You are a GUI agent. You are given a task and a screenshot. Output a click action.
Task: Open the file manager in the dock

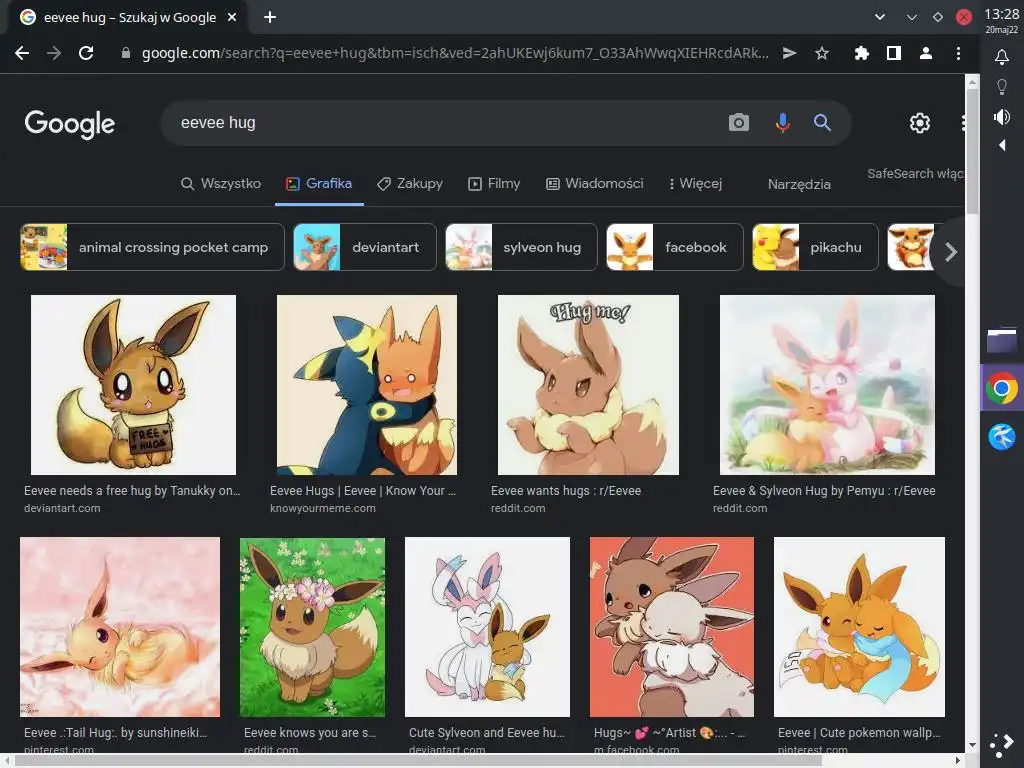click(1002, 341)
